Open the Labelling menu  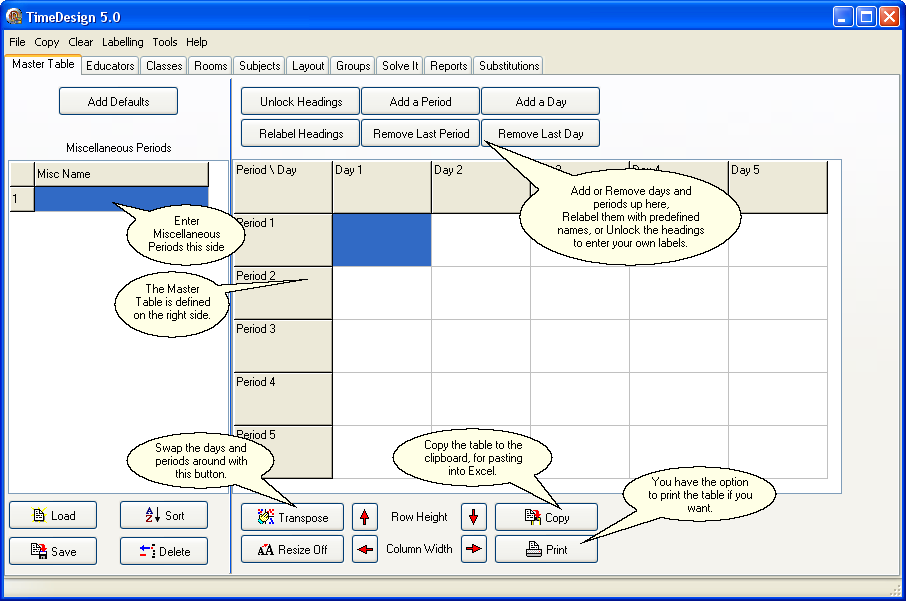point(122,42)
